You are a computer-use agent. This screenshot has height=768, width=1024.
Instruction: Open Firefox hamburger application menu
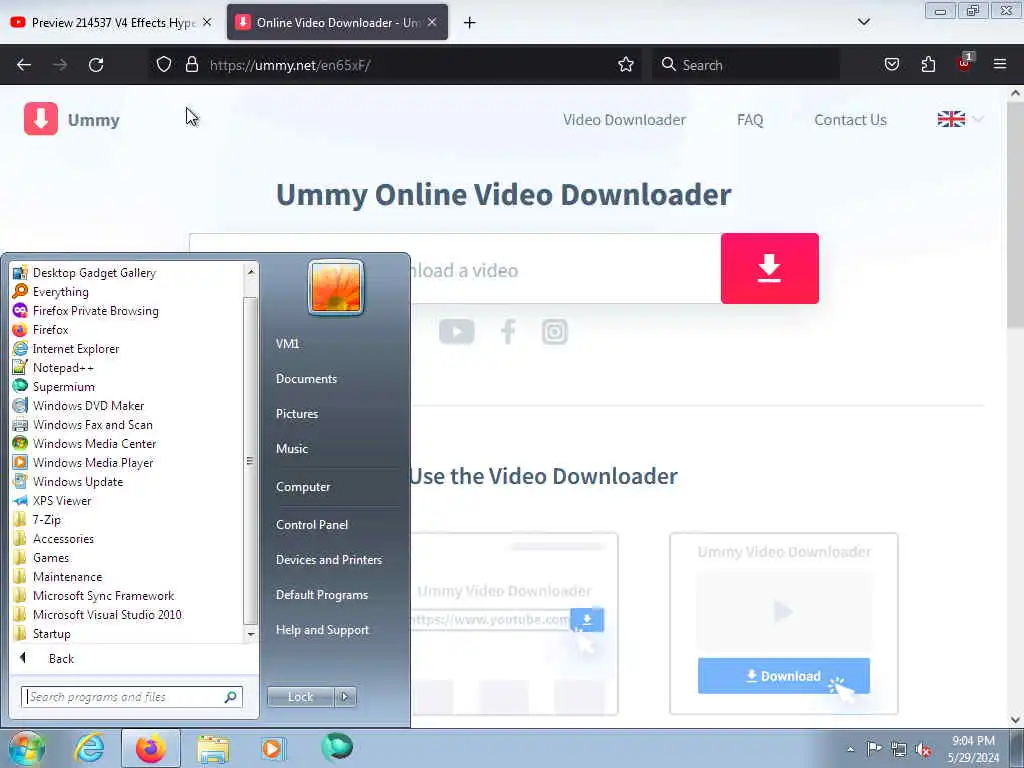[1000, 65]
